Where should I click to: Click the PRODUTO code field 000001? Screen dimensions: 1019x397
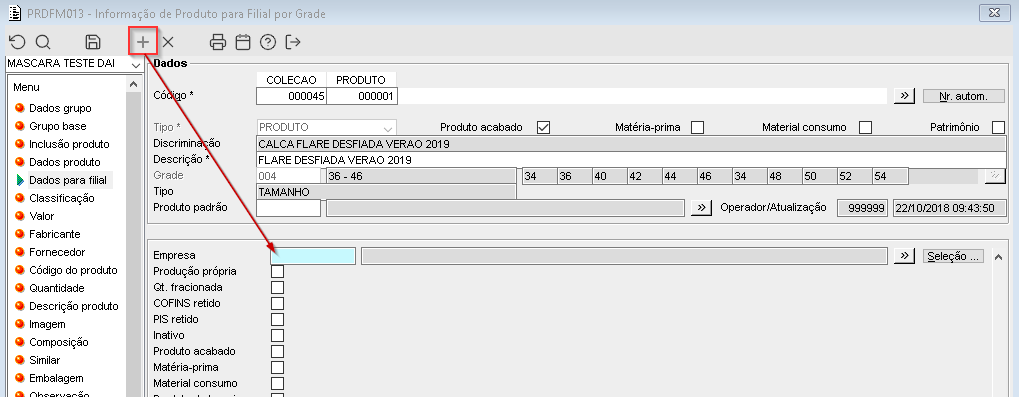click(362, 96)
